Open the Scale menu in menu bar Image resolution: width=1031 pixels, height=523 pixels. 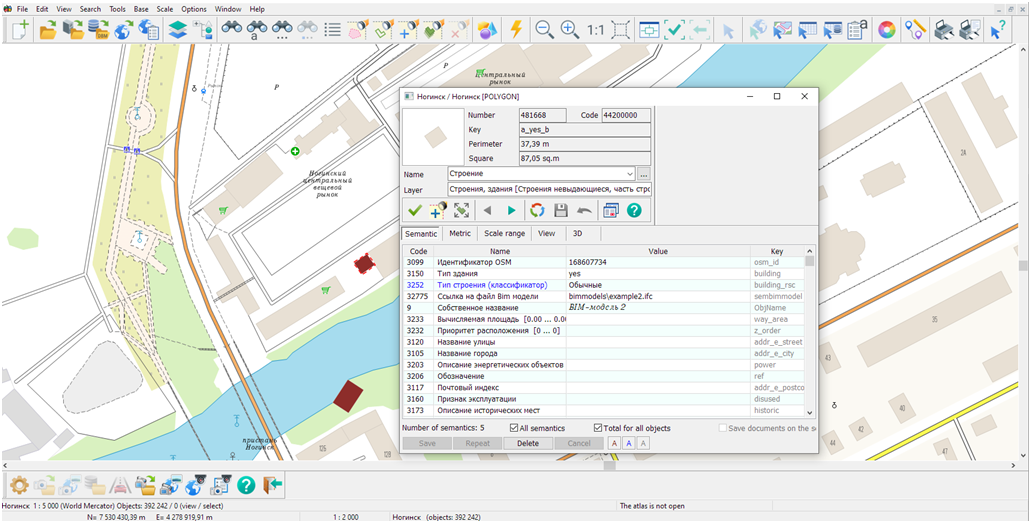coord(164,9)
